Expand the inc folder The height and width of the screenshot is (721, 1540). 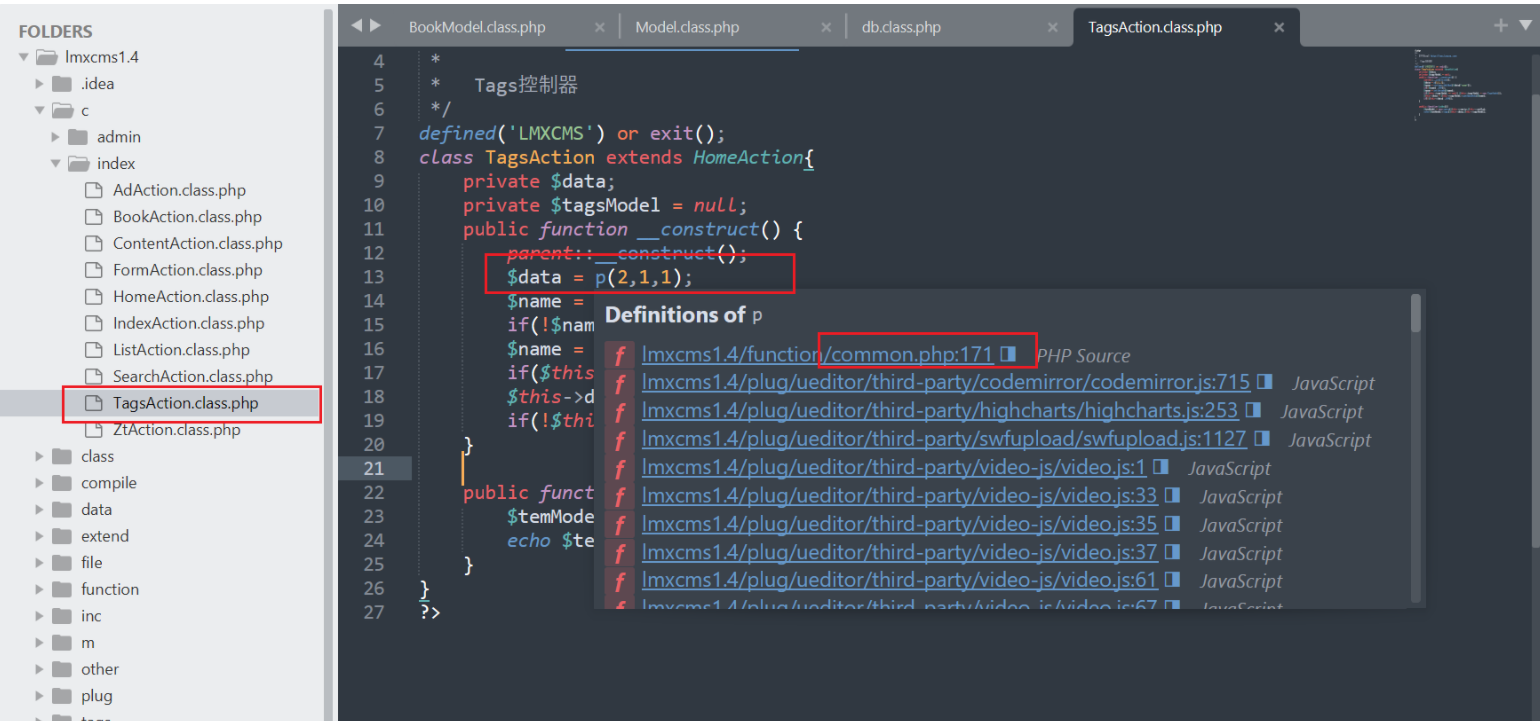point(40,616)
